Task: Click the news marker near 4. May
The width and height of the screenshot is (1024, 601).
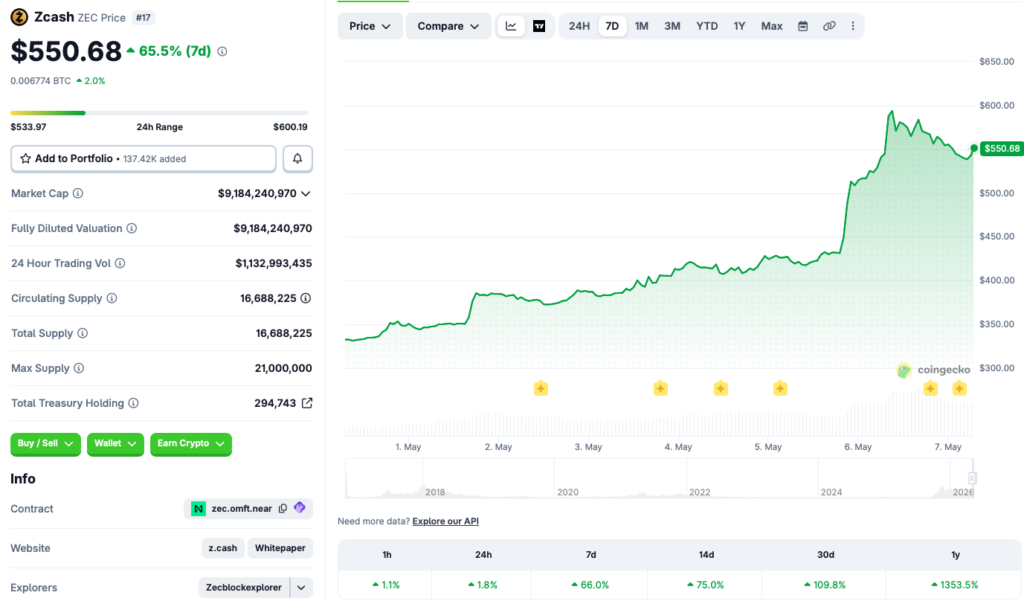Action: coord(660,389)
